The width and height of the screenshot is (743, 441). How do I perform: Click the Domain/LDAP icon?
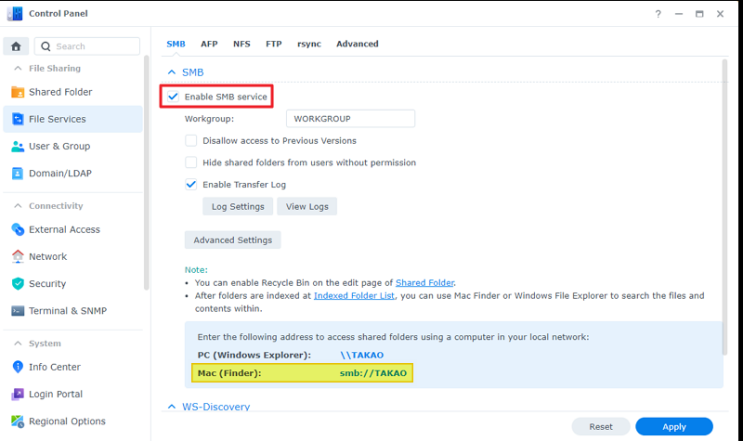[18, 173]
